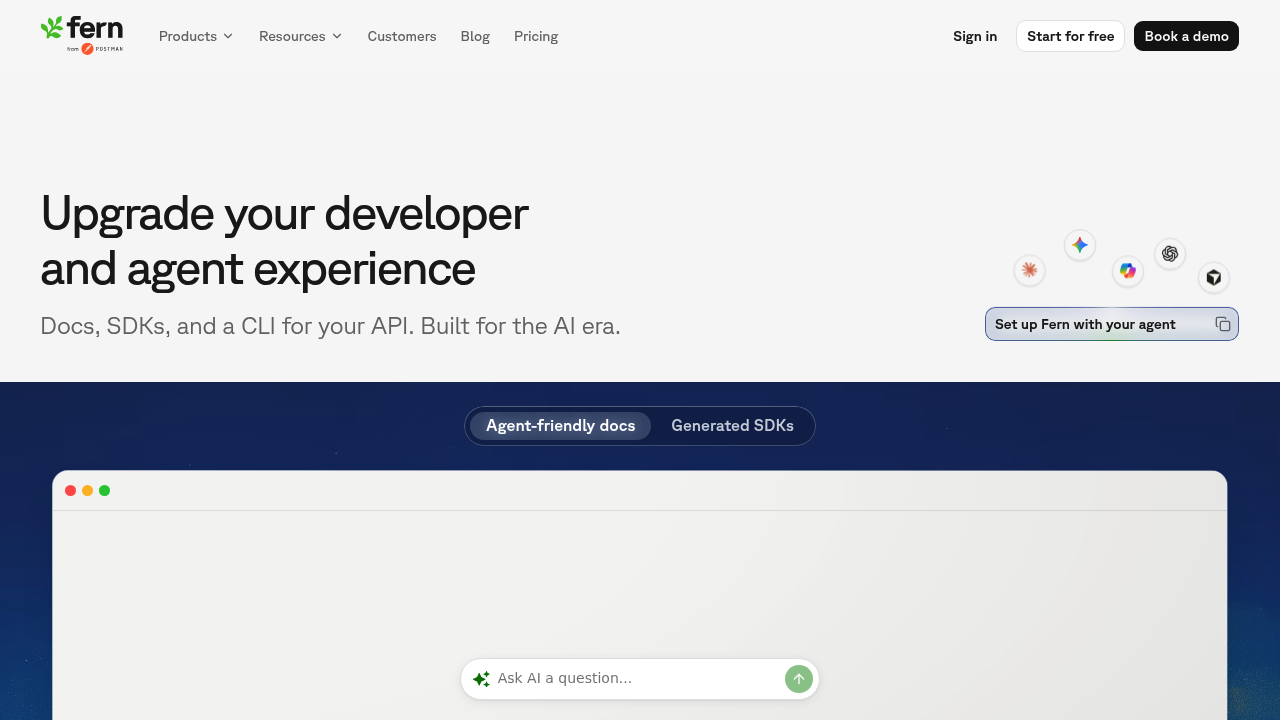Click the Gemini sparkle agent icon
This screenshot has width=1280, height=720.
1080,245
